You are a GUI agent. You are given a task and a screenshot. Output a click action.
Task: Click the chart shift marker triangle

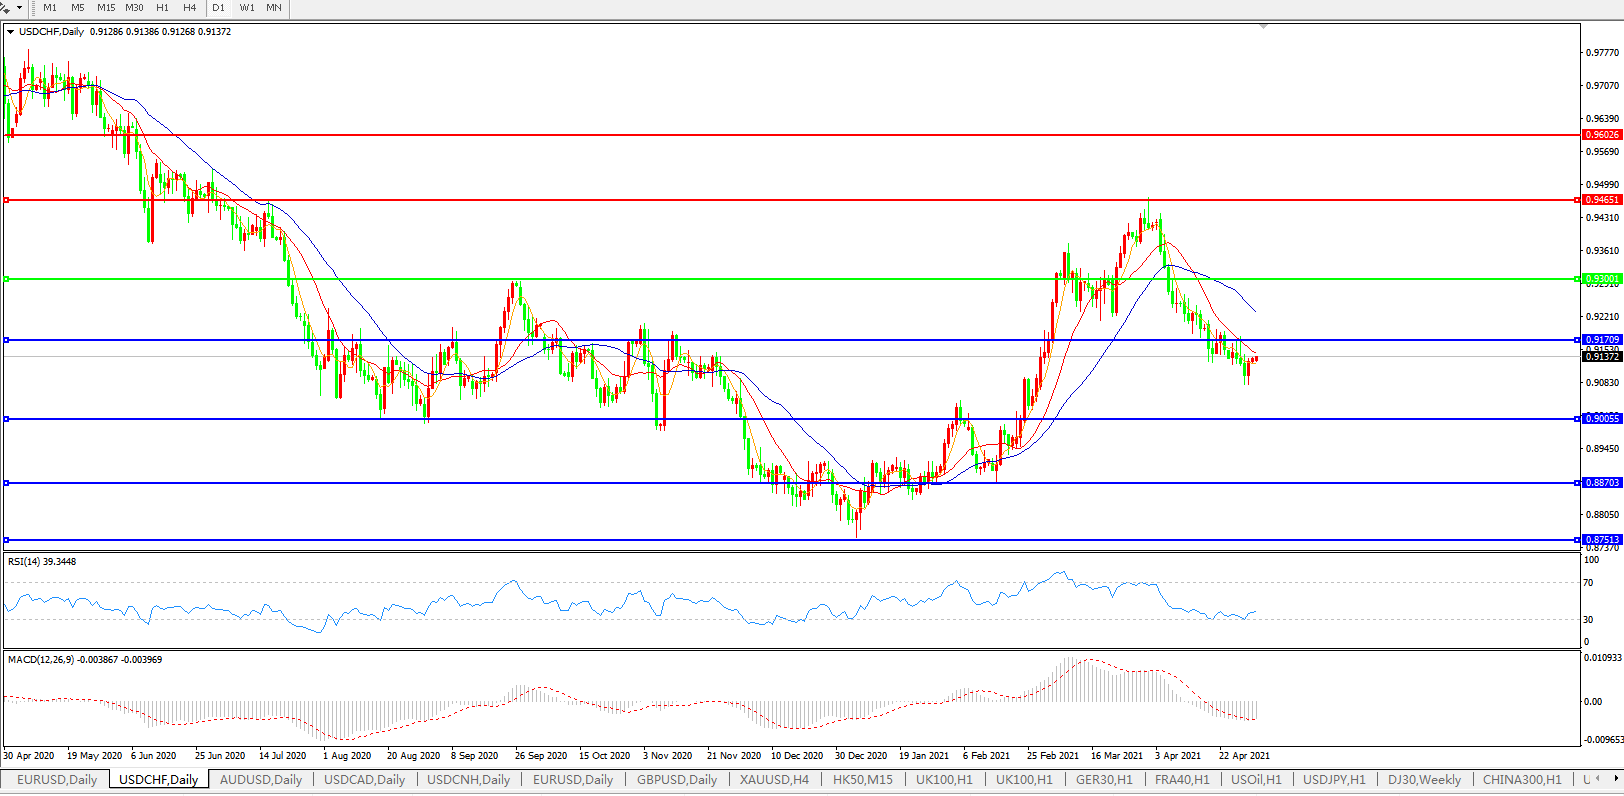tap(1264, 26)
